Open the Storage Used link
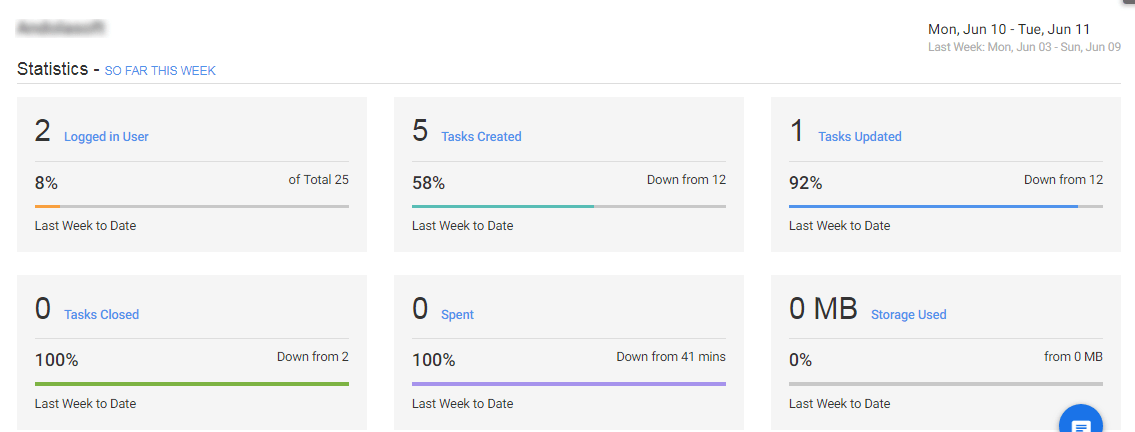1135x432 pixels. click(908, 314)
